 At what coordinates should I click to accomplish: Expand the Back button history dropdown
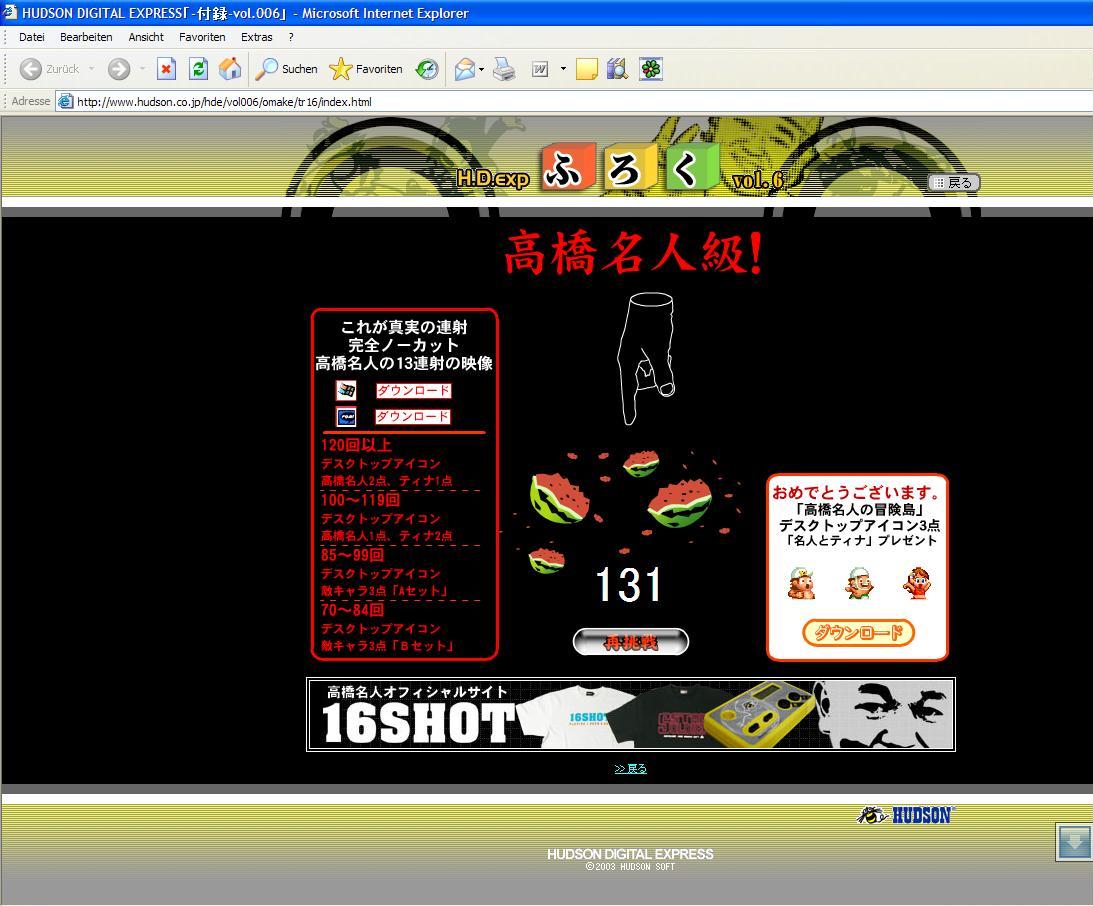coord(91,69)
